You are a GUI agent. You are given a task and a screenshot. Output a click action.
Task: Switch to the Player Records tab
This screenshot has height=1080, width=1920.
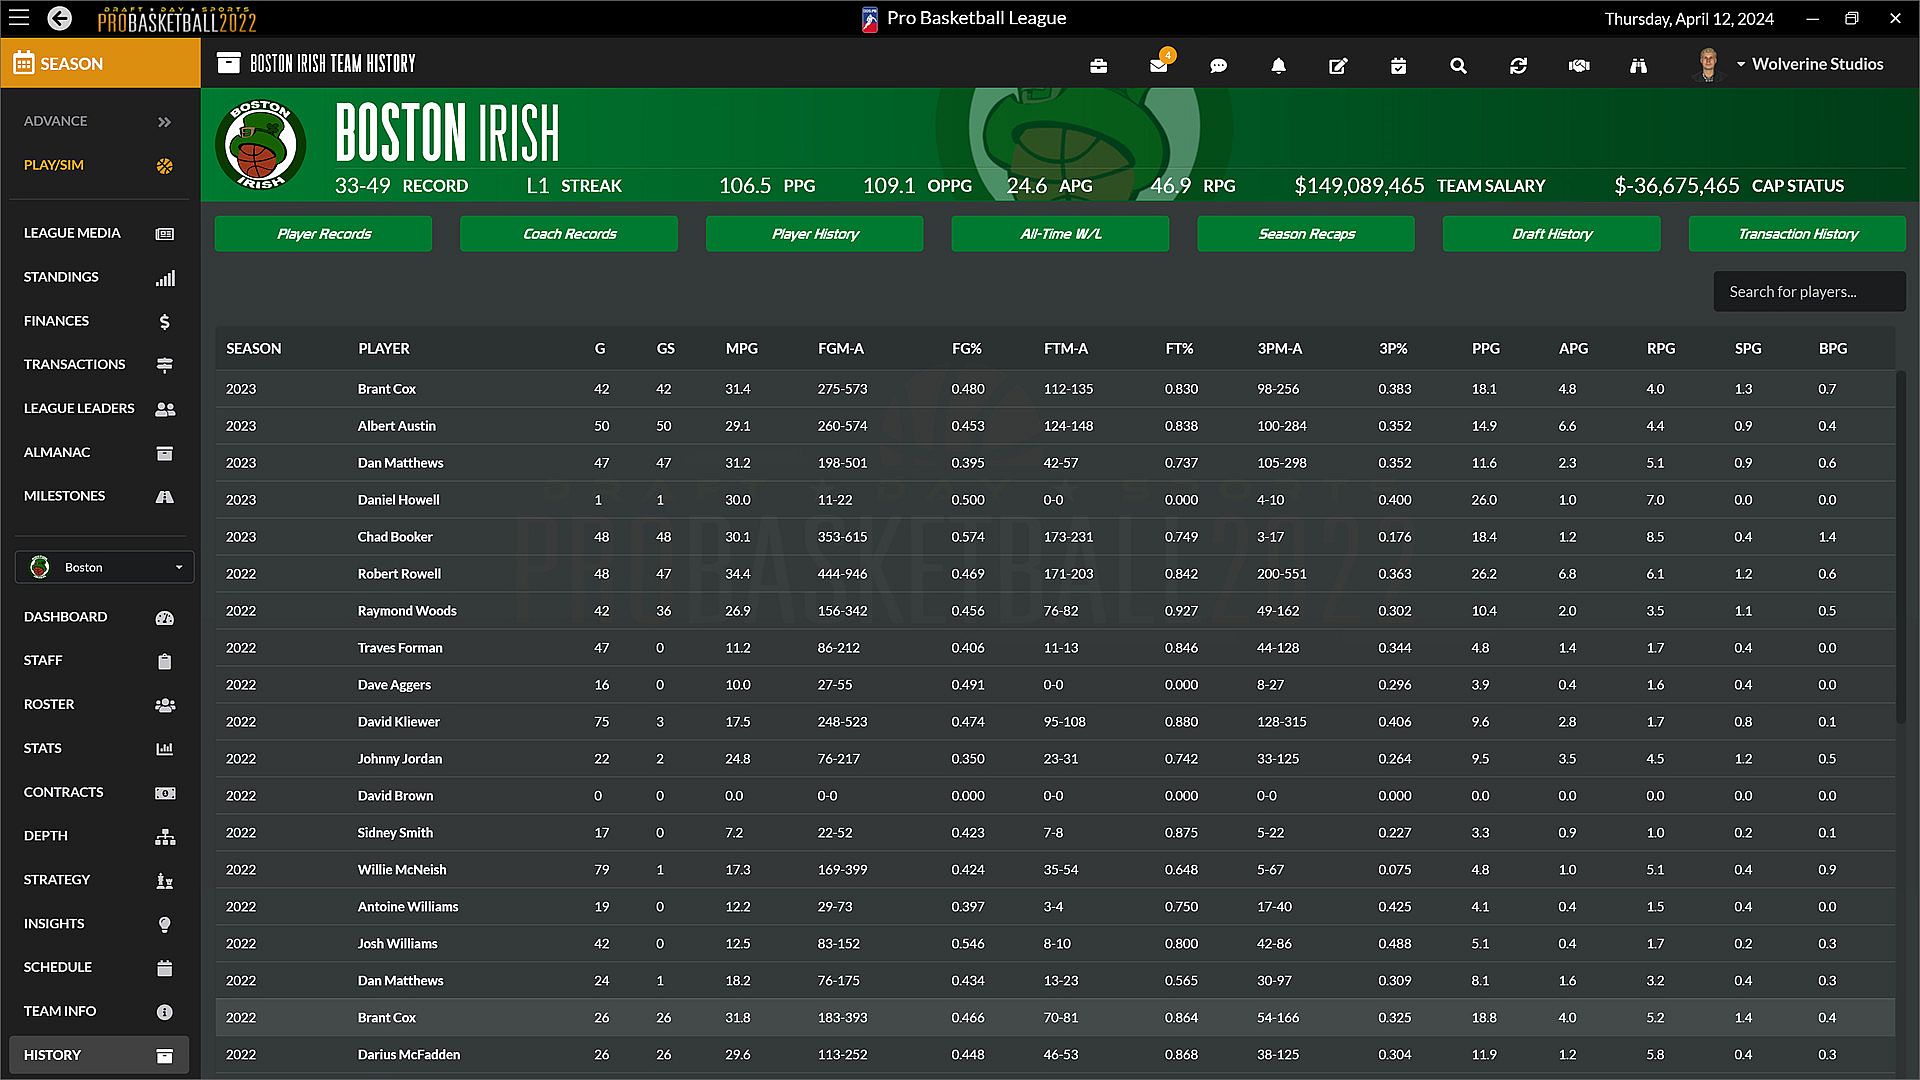tap(323, 234)
